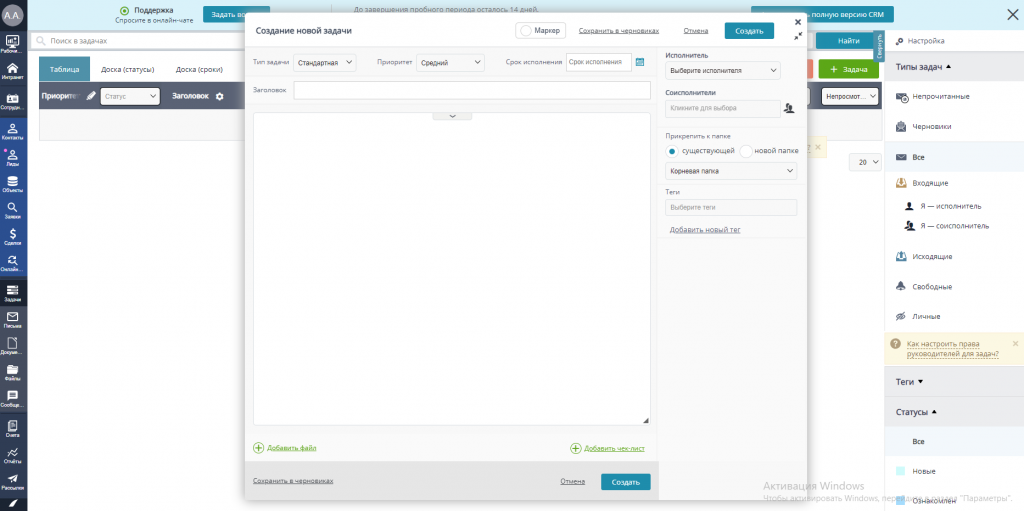Viewport: 1024px width, 511px height.
Task: Open the calendar date picker for Срок исполнения
Action: click(x=640, y=62)
